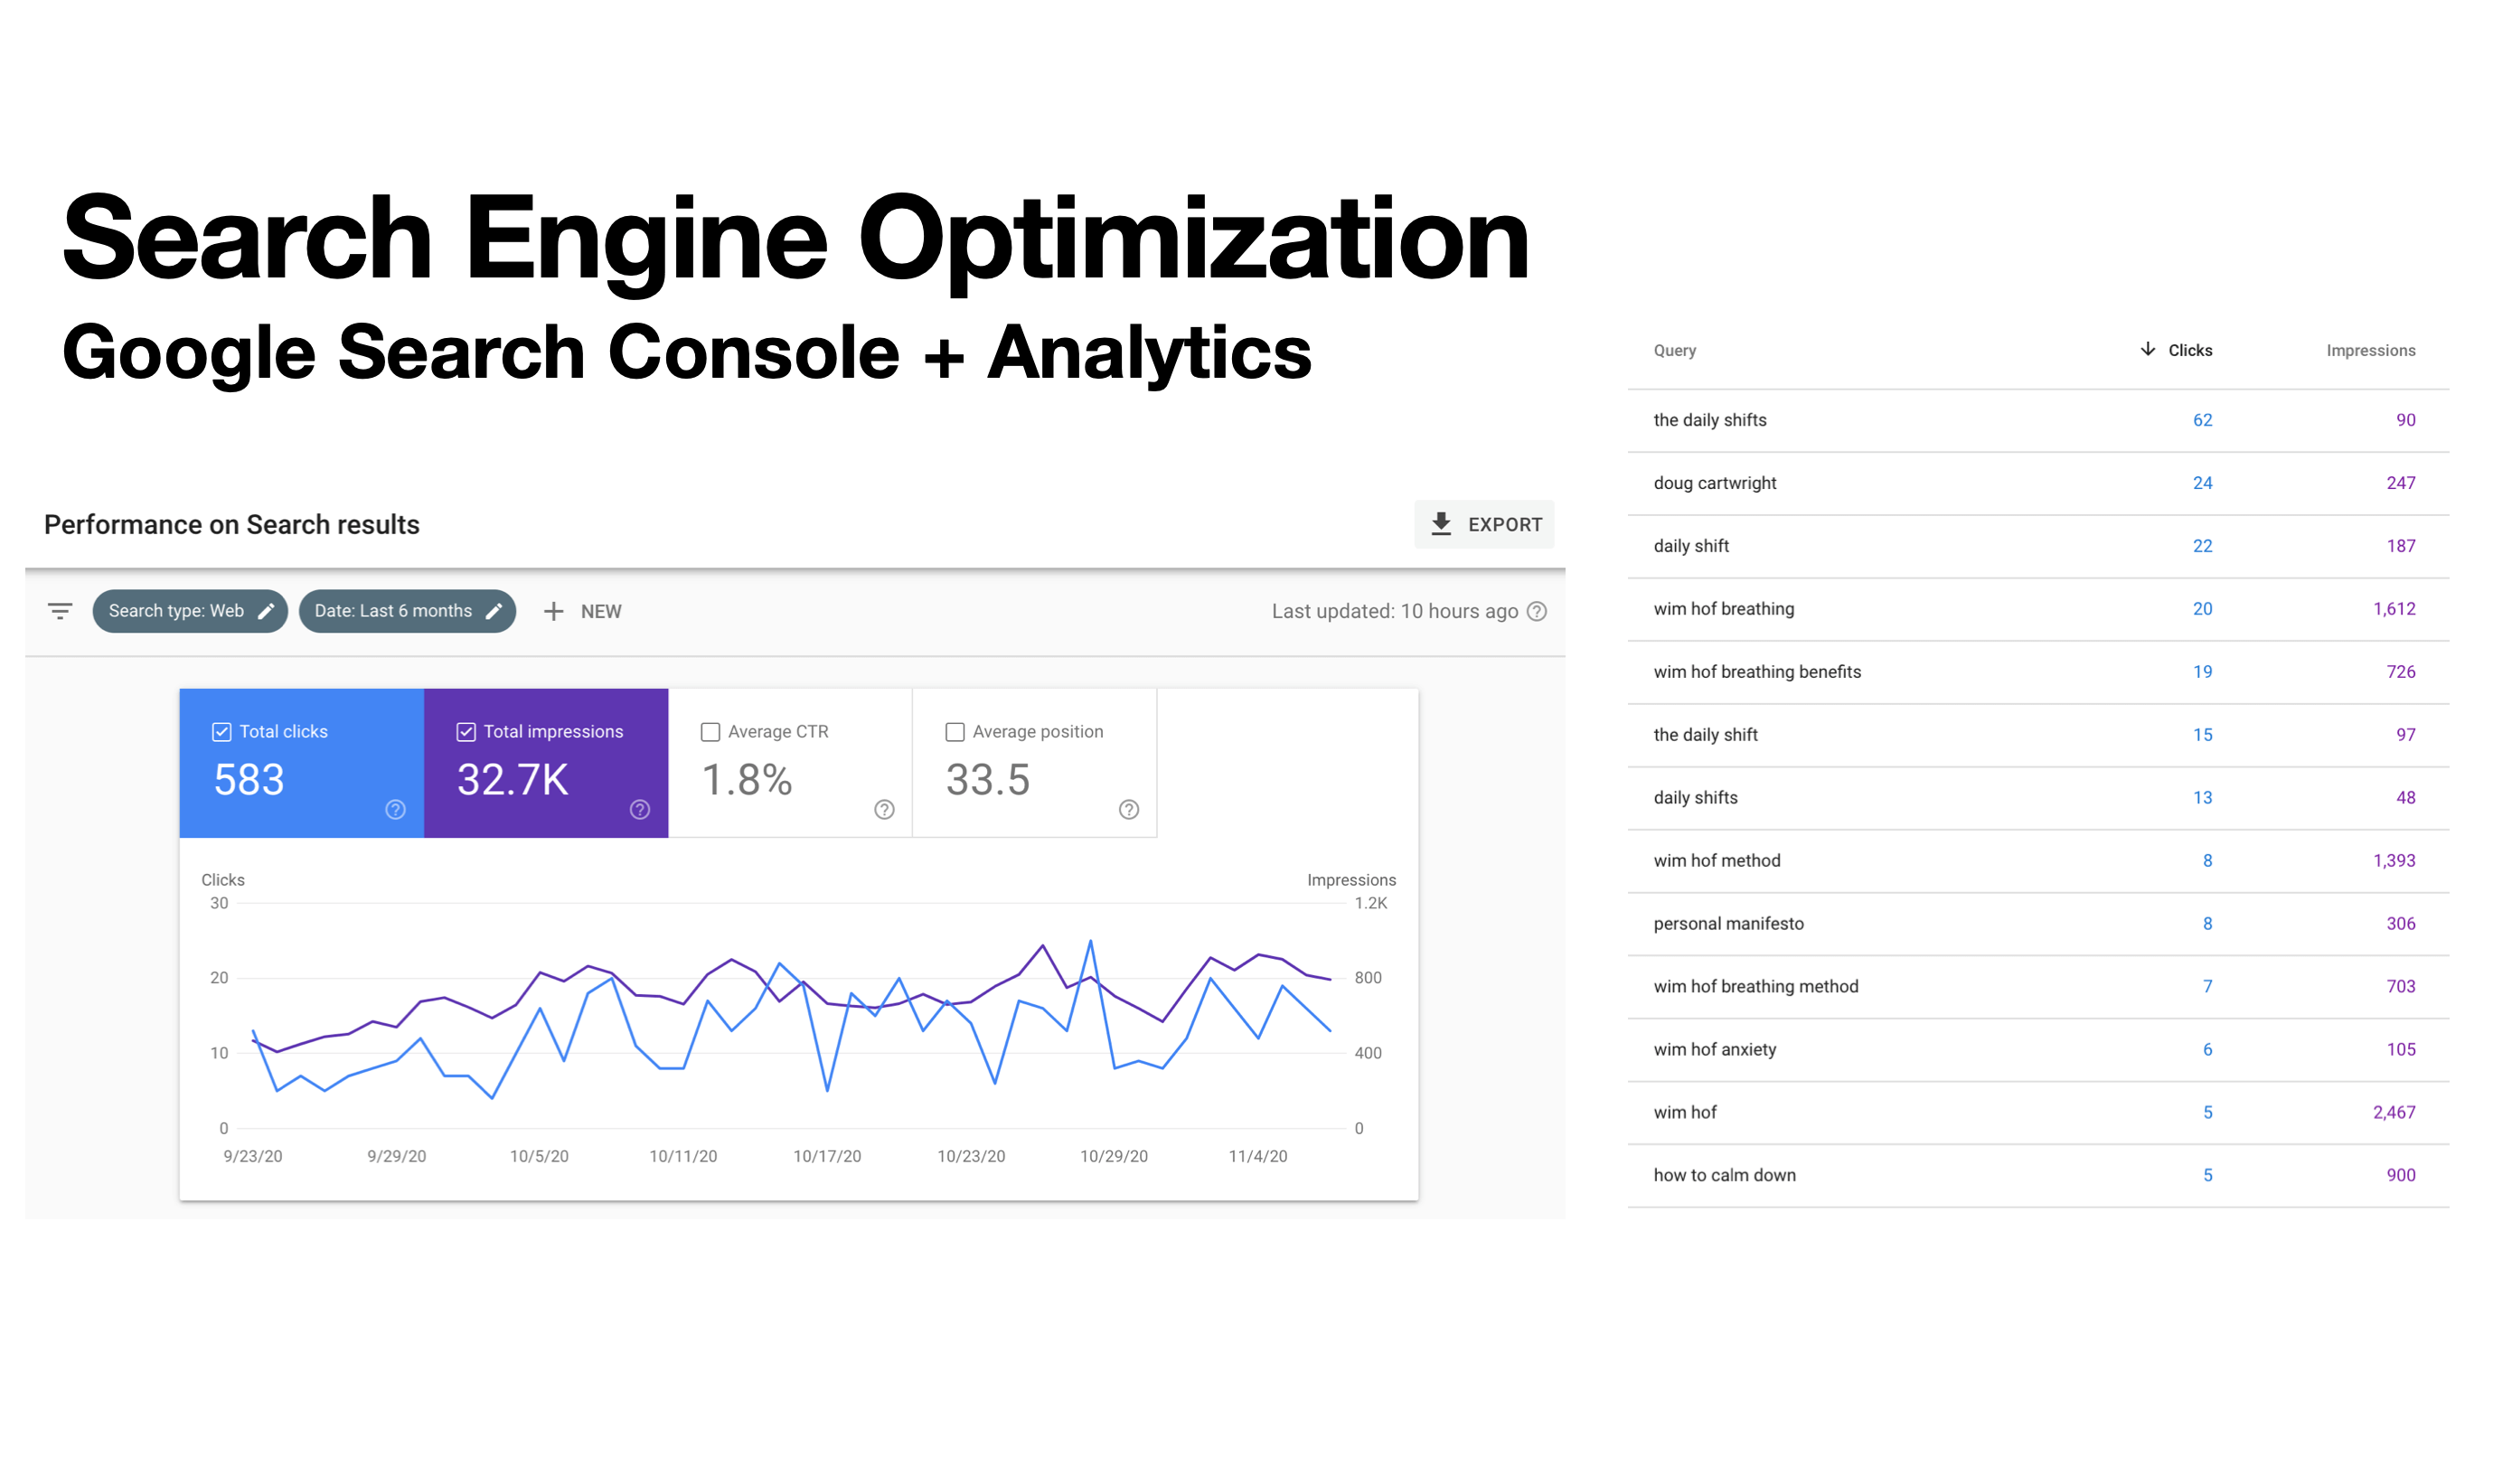2493x1484 pixels.
Task: Select the Average position 33.5 card
Action: [x=1035, y=763]
